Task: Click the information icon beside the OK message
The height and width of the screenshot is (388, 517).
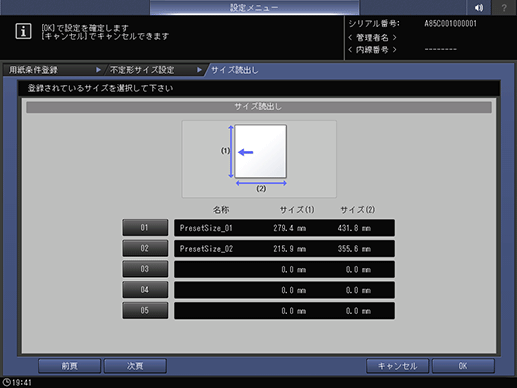Action: tap(23, 31)
